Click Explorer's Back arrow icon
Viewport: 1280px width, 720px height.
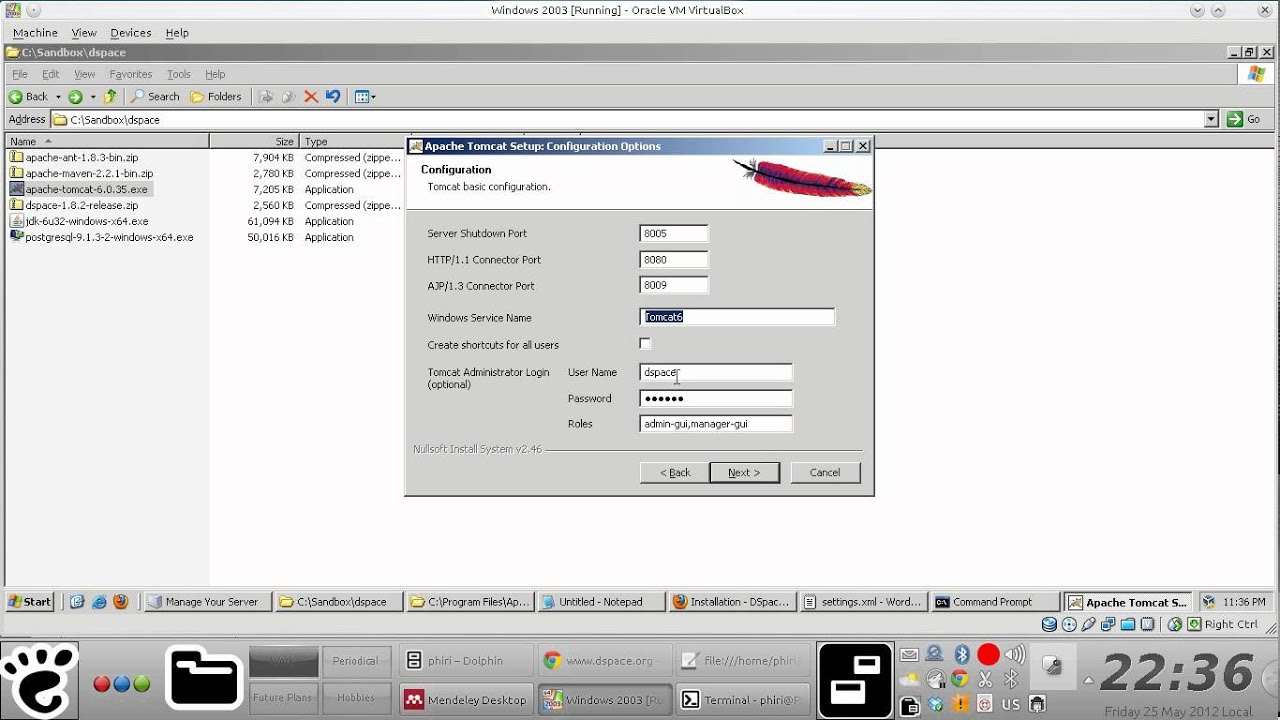(16, 97)
